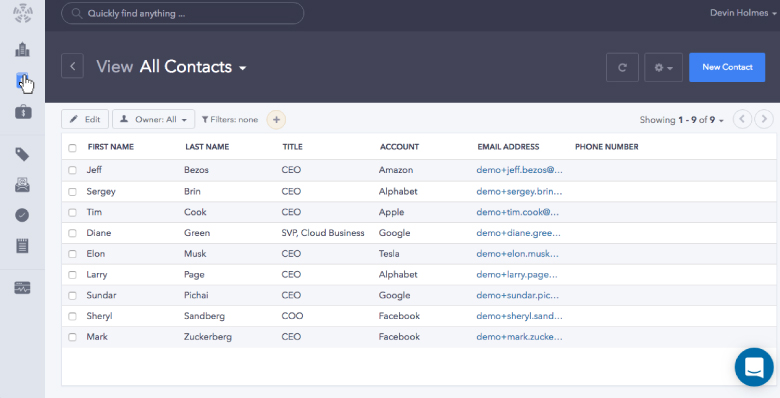
Task: Select the Sheryl Sandberg row checkbox
Action: tap(73, 316)
